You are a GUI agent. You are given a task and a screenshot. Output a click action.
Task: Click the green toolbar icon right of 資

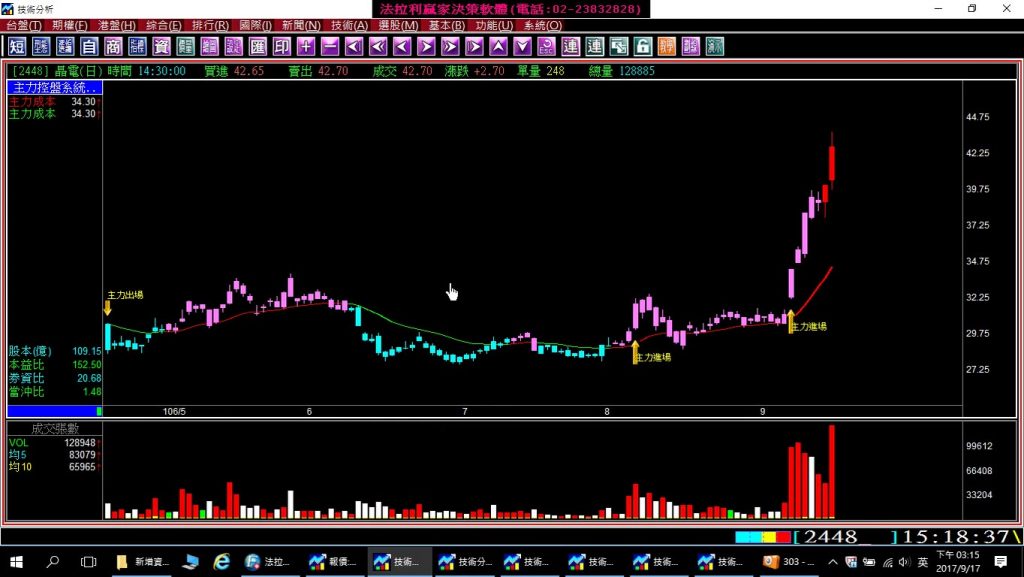[185, 46]
